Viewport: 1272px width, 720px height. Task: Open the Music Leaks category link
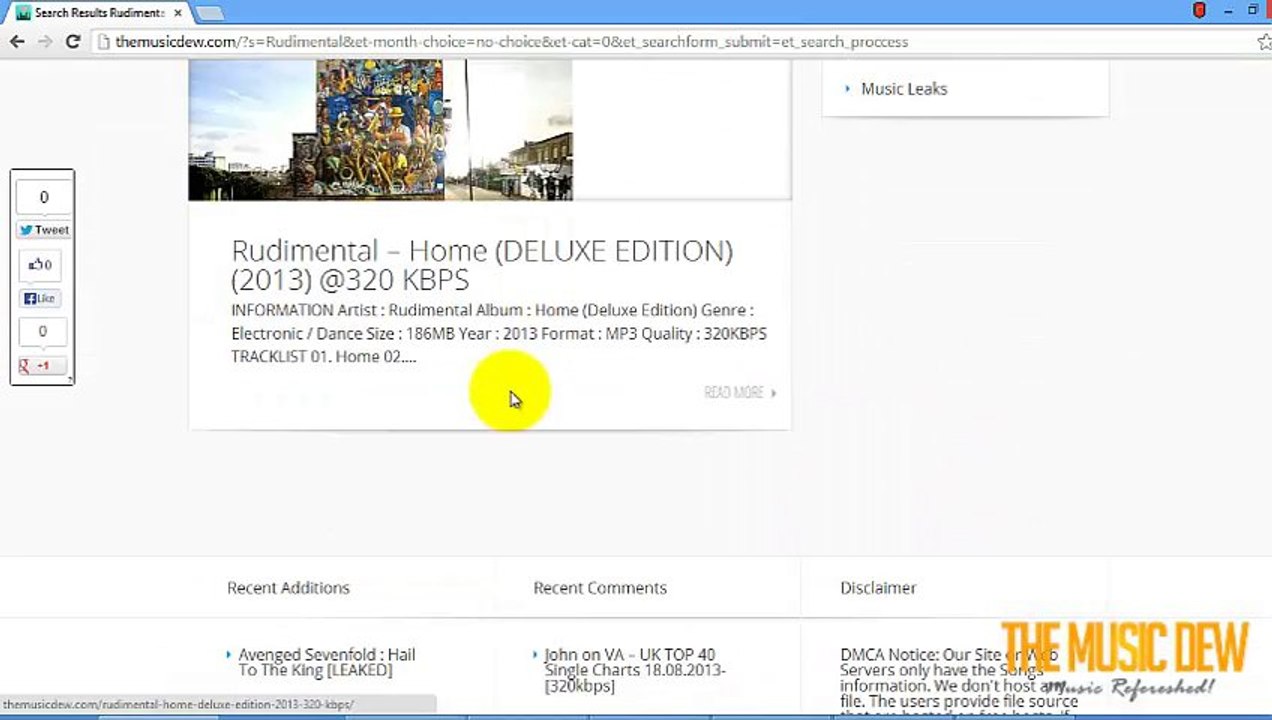pos(904,89)
